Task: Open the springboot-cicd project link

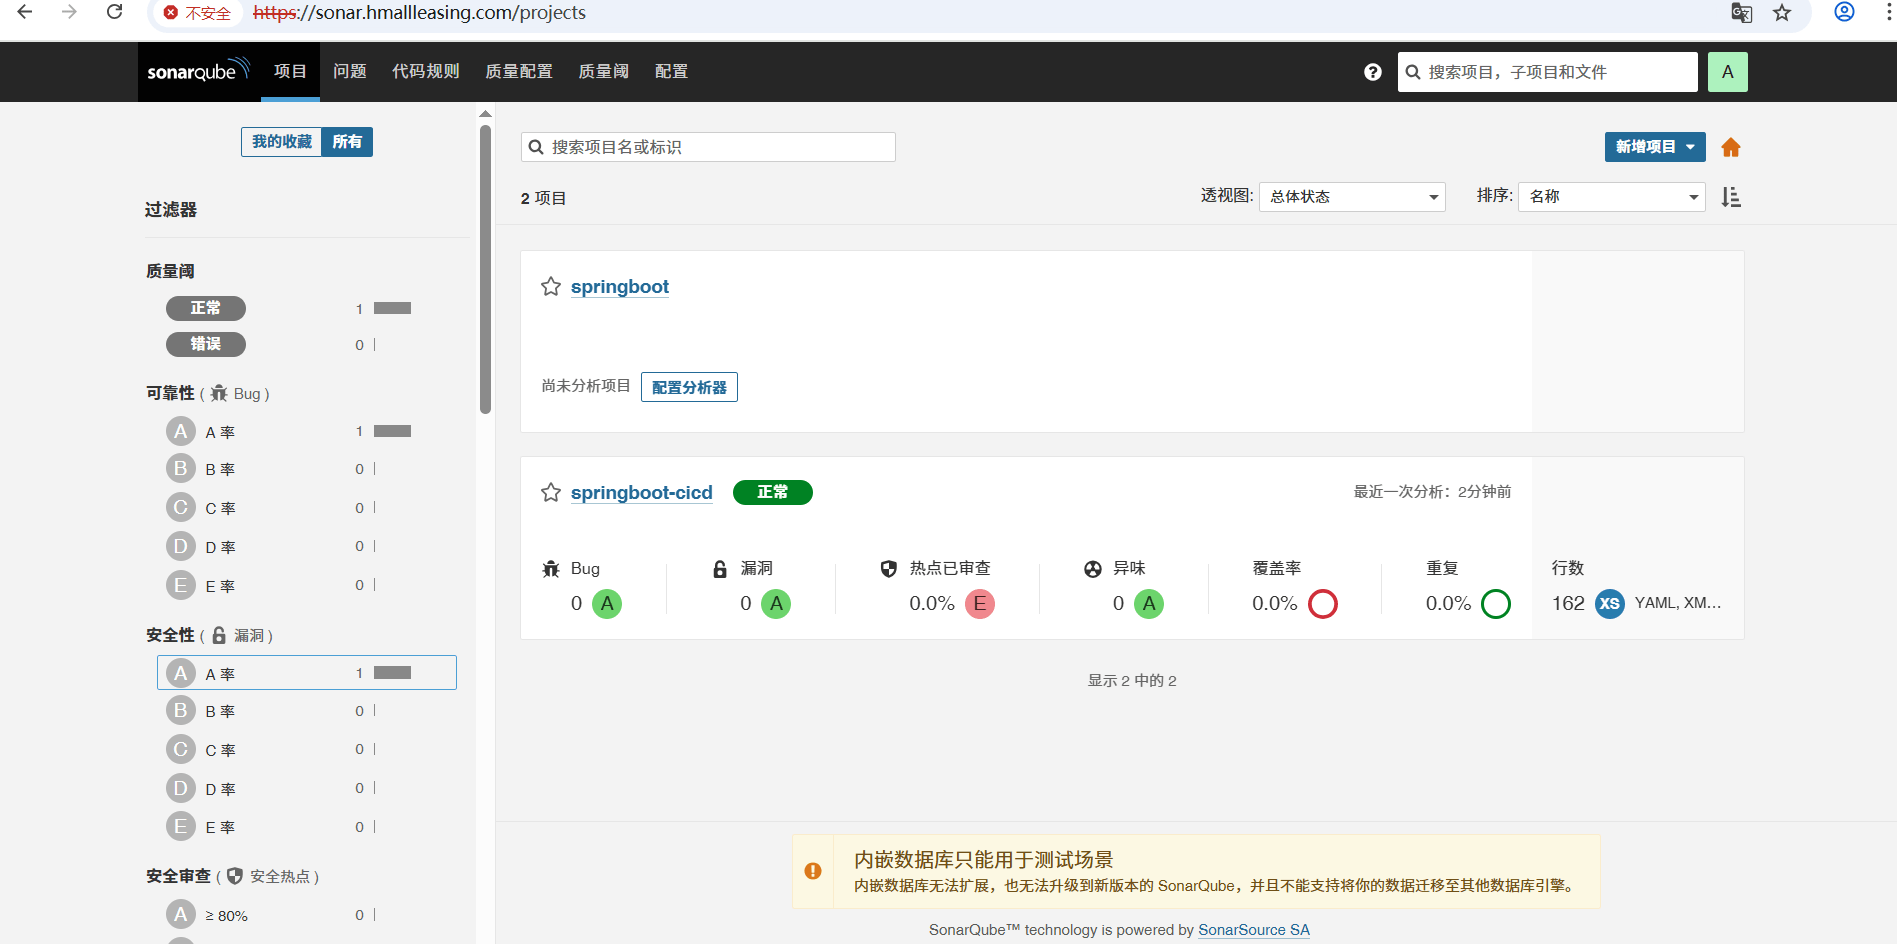Action: pyautogui.click(x=641, y=493)
